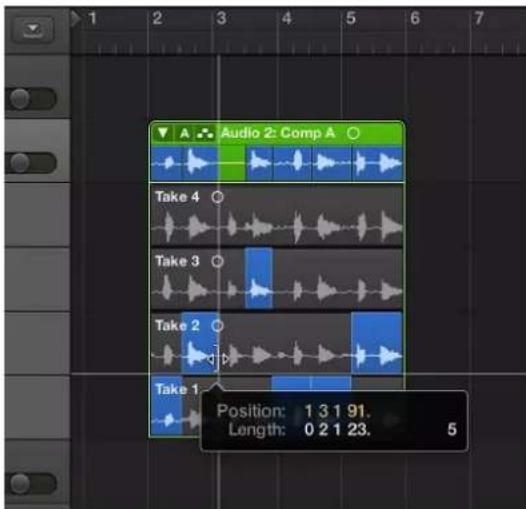Toggle the switch on the bottom track

tap(31, 483)
